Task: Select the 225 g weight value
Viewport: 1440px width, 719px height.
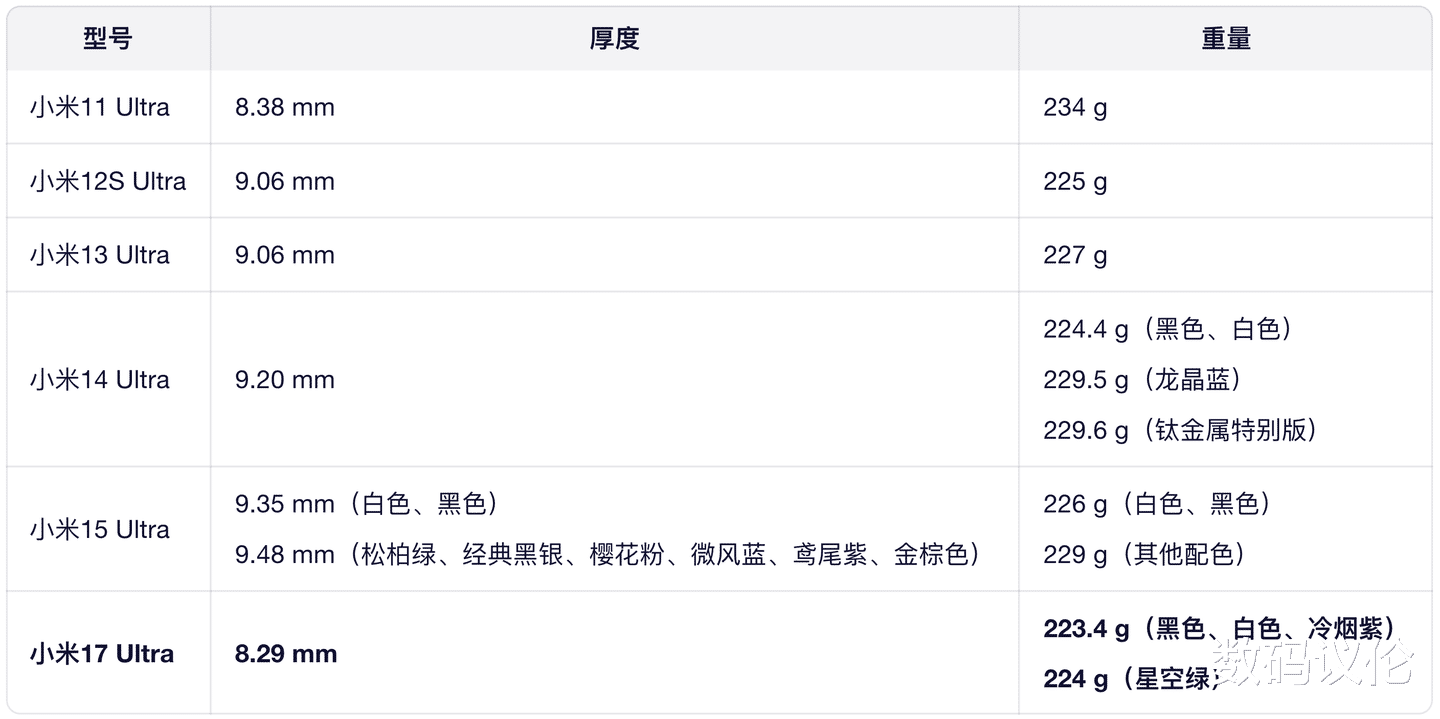Action: tap(1075, 181)
